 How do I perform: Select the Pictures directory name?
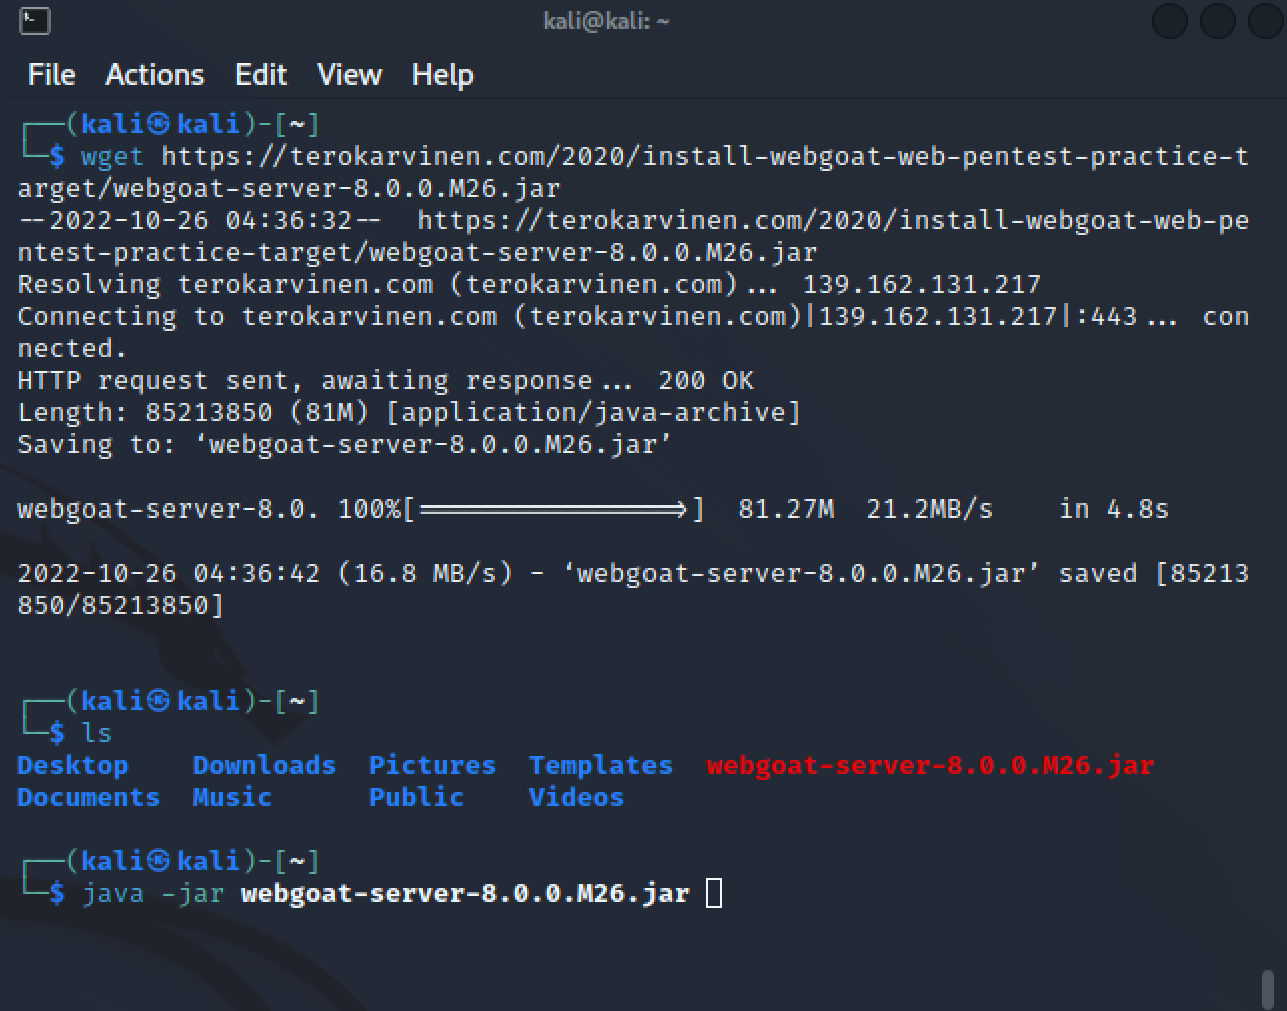[432, 765]
